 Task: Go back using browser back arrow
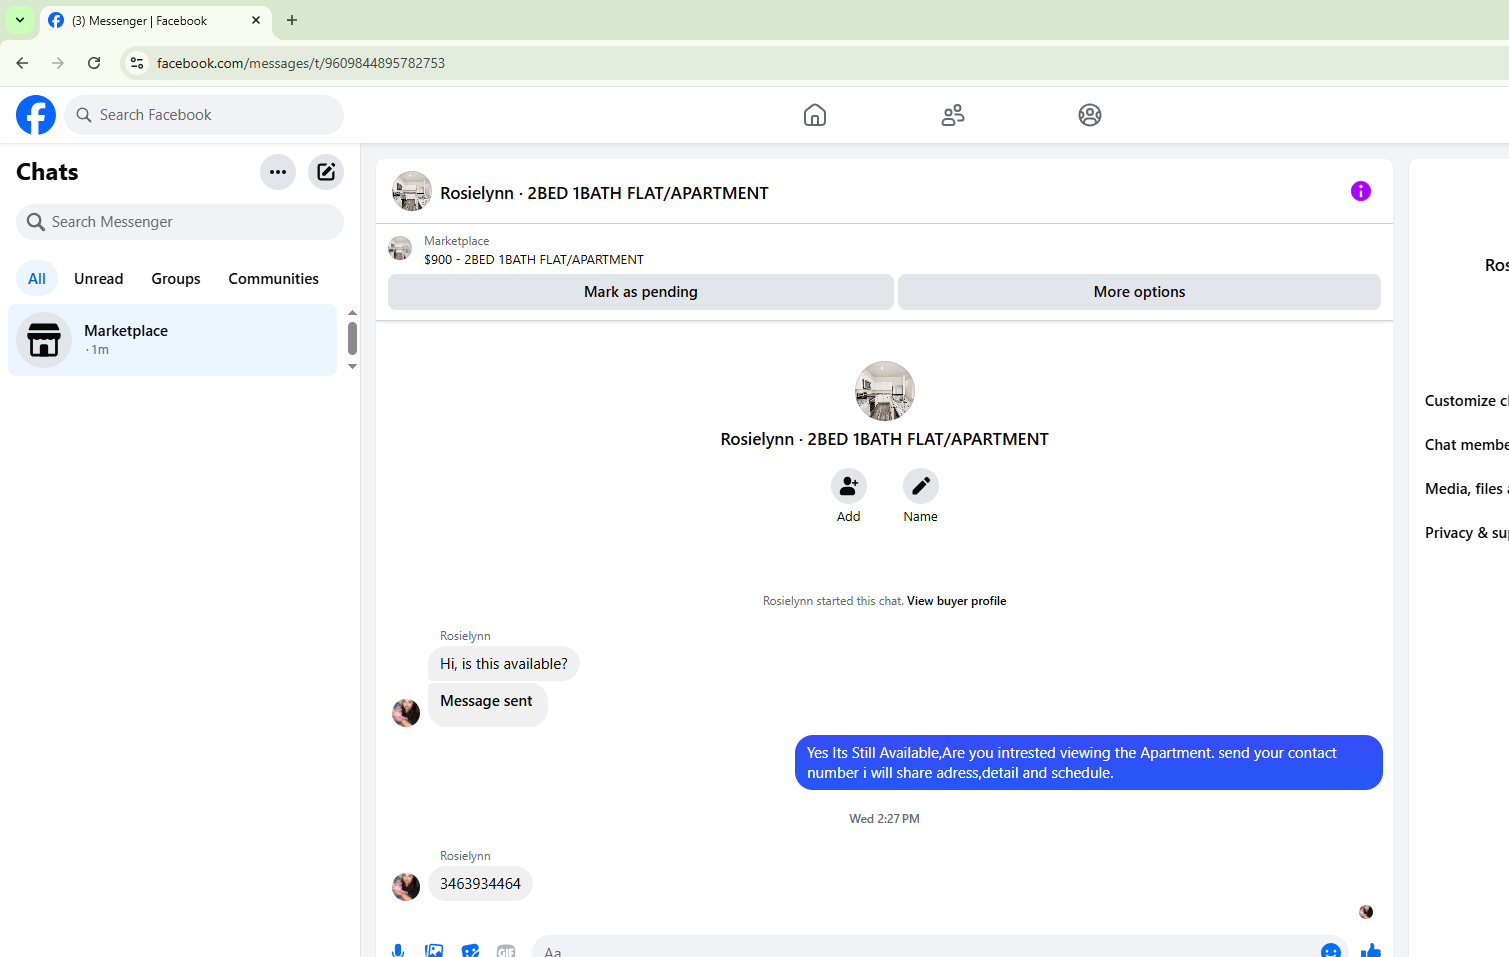22,63
